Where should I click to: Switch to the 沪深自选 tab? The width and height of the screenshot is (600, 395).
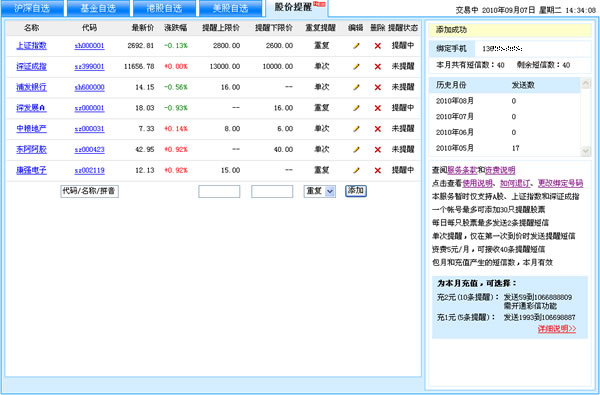coord(32,8)
